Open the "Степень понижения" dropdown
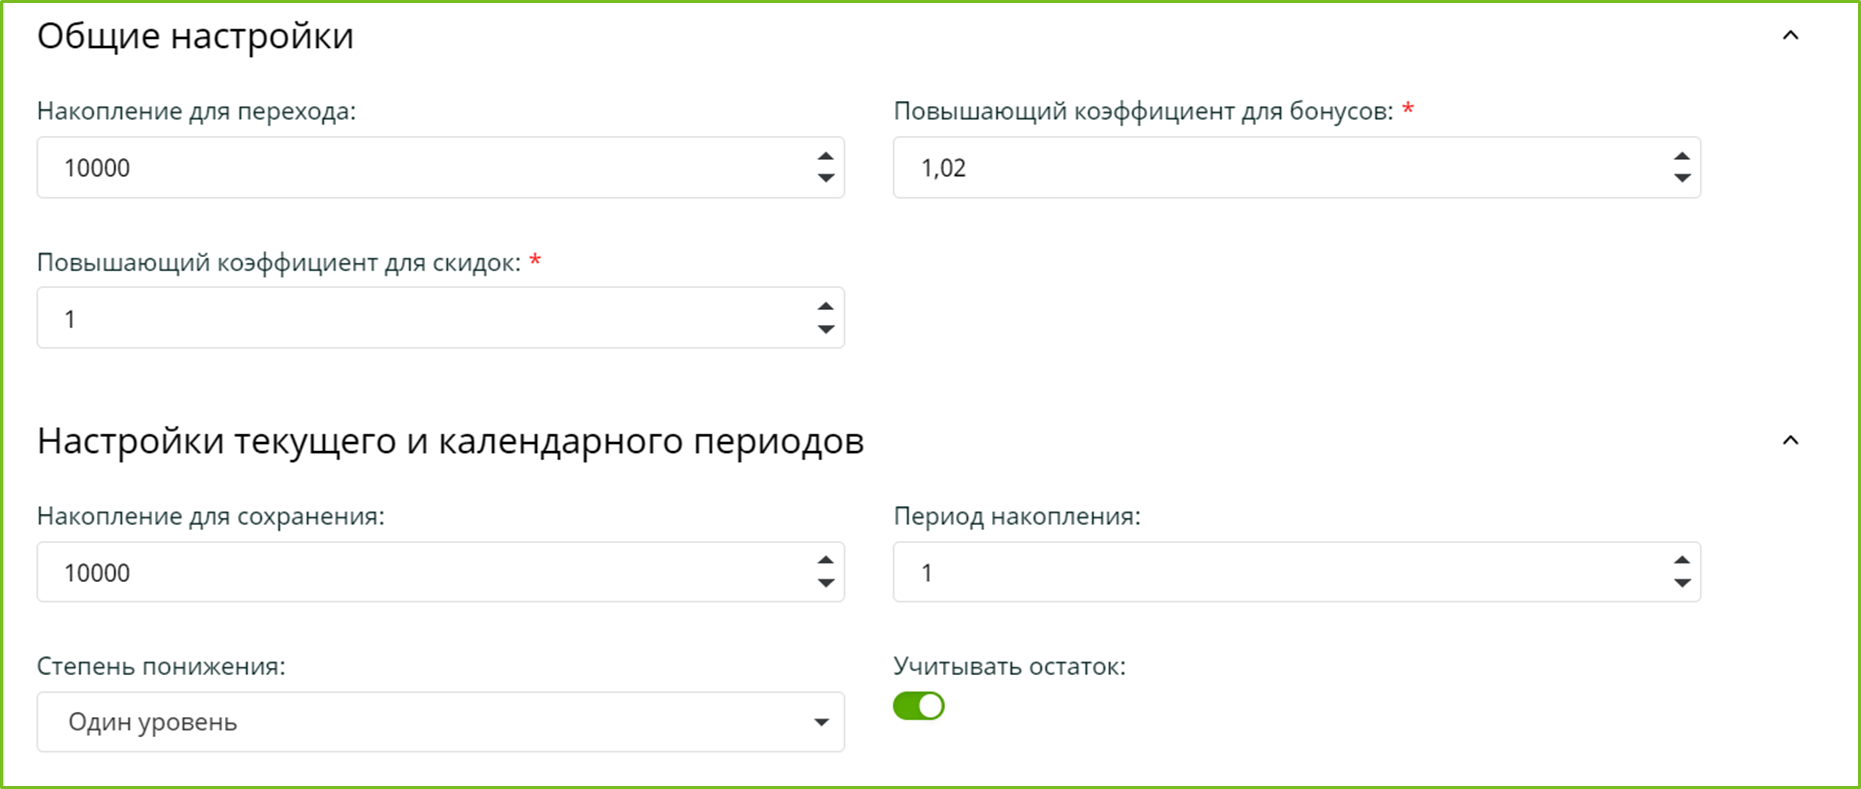This screenshot has height=789, width=1861. click(x=822, y=721)
